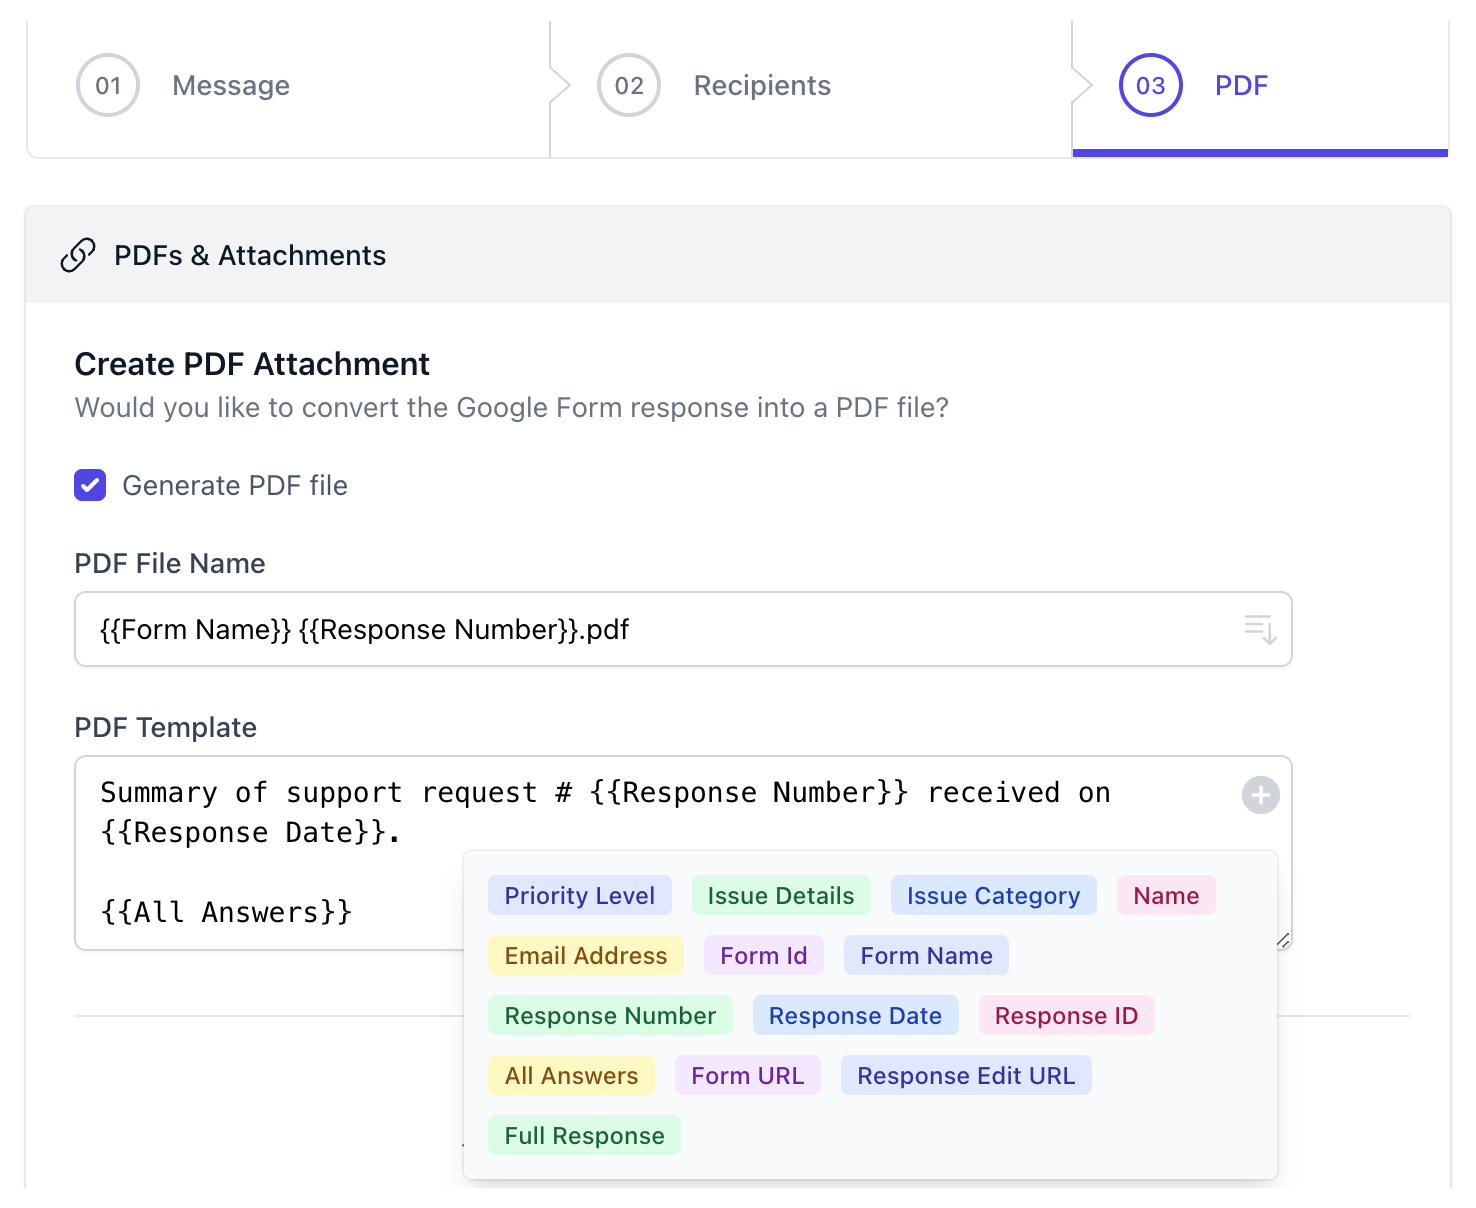
Task: Click the plus icon on the PDF Template box
Action: pyautogui.click(x=1260, y=795)
